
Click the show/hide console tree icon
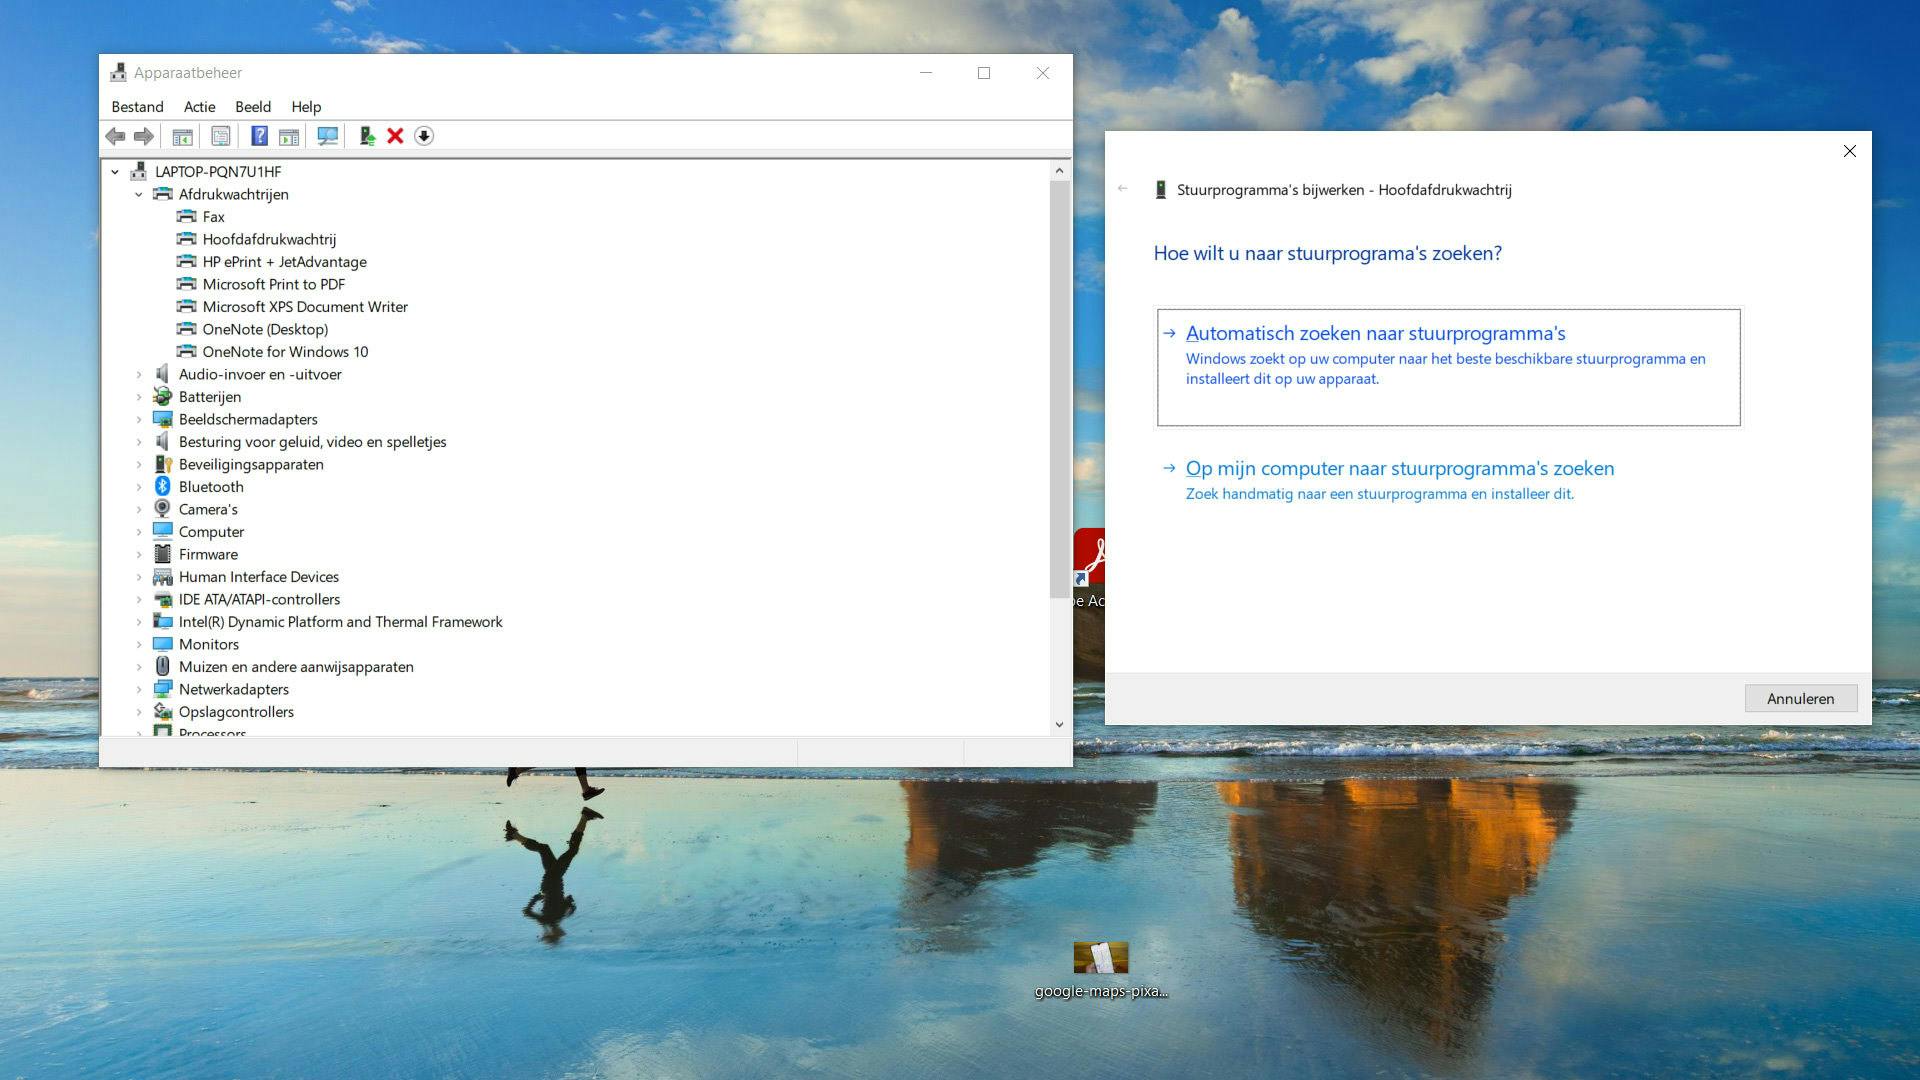coord(182,136)
